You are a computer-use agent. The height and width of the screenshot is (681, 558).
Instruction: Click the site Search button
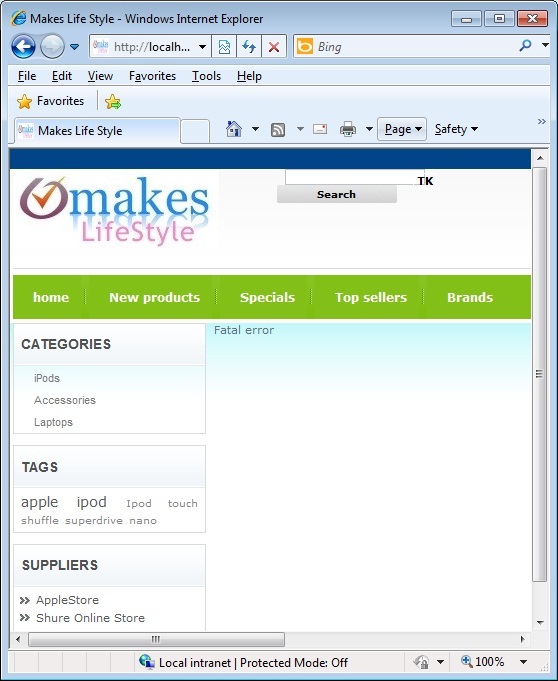337,194
